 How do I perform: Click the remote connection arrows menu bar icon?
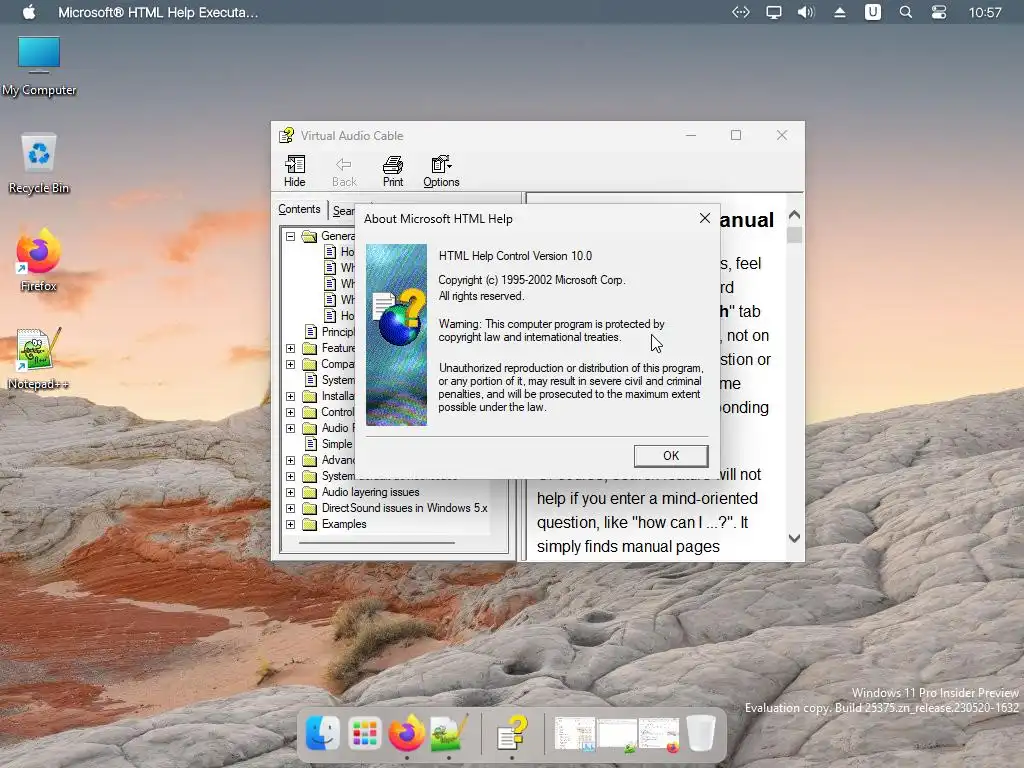click(x=741, y=12)
